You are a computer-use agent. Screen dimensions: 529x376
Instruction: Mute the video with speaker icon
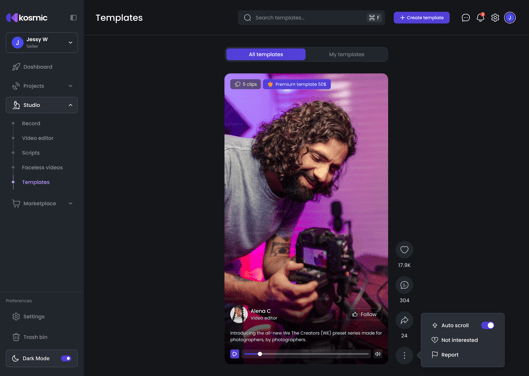(x=378, y=354)
